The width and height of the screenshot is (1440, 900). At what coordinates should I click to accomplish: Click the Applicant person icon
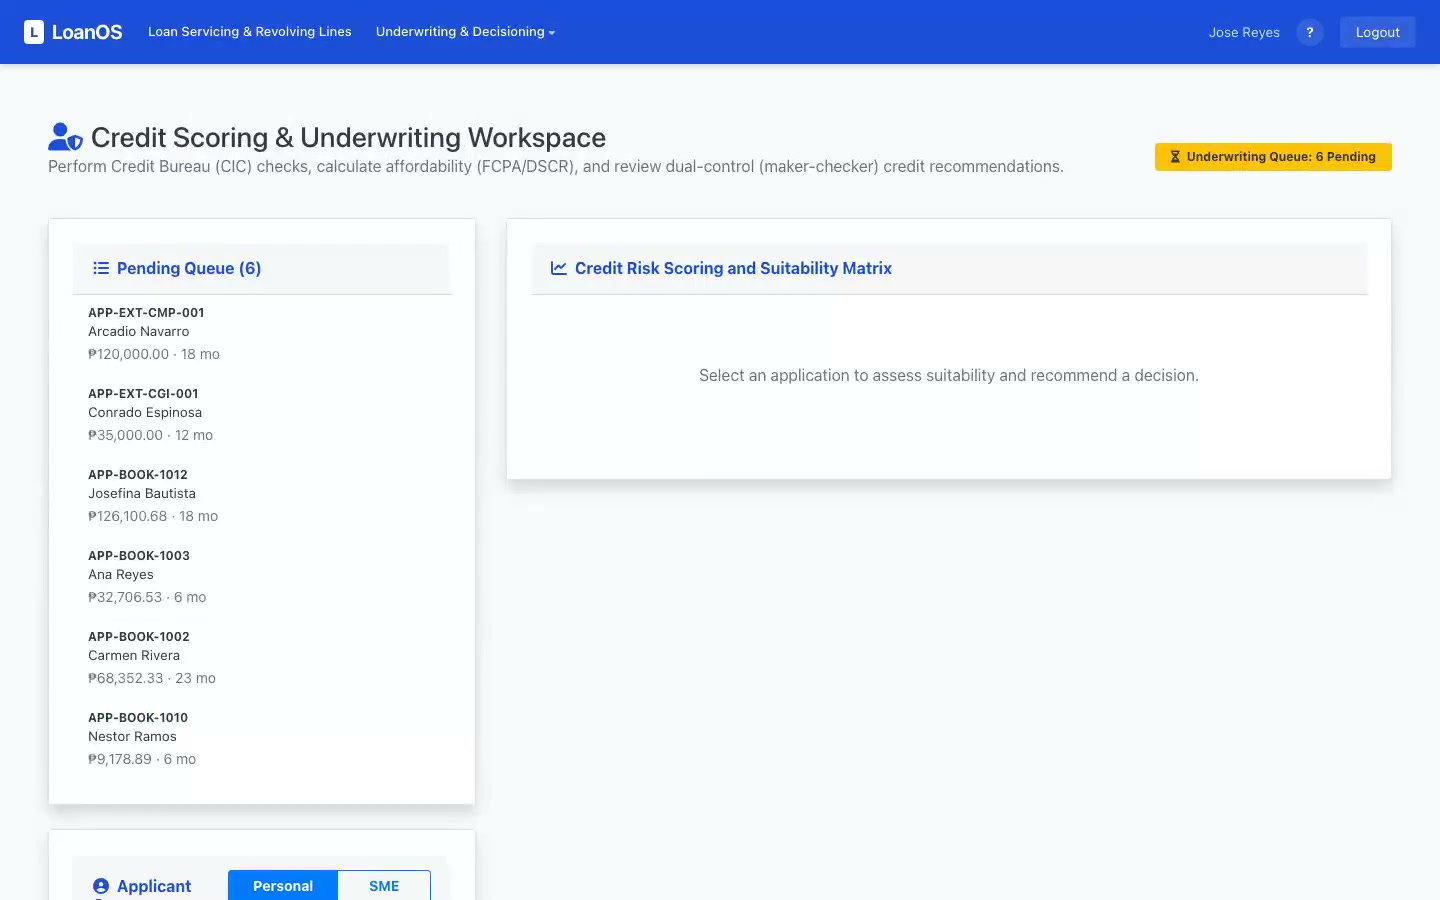[x=101, y=886]
